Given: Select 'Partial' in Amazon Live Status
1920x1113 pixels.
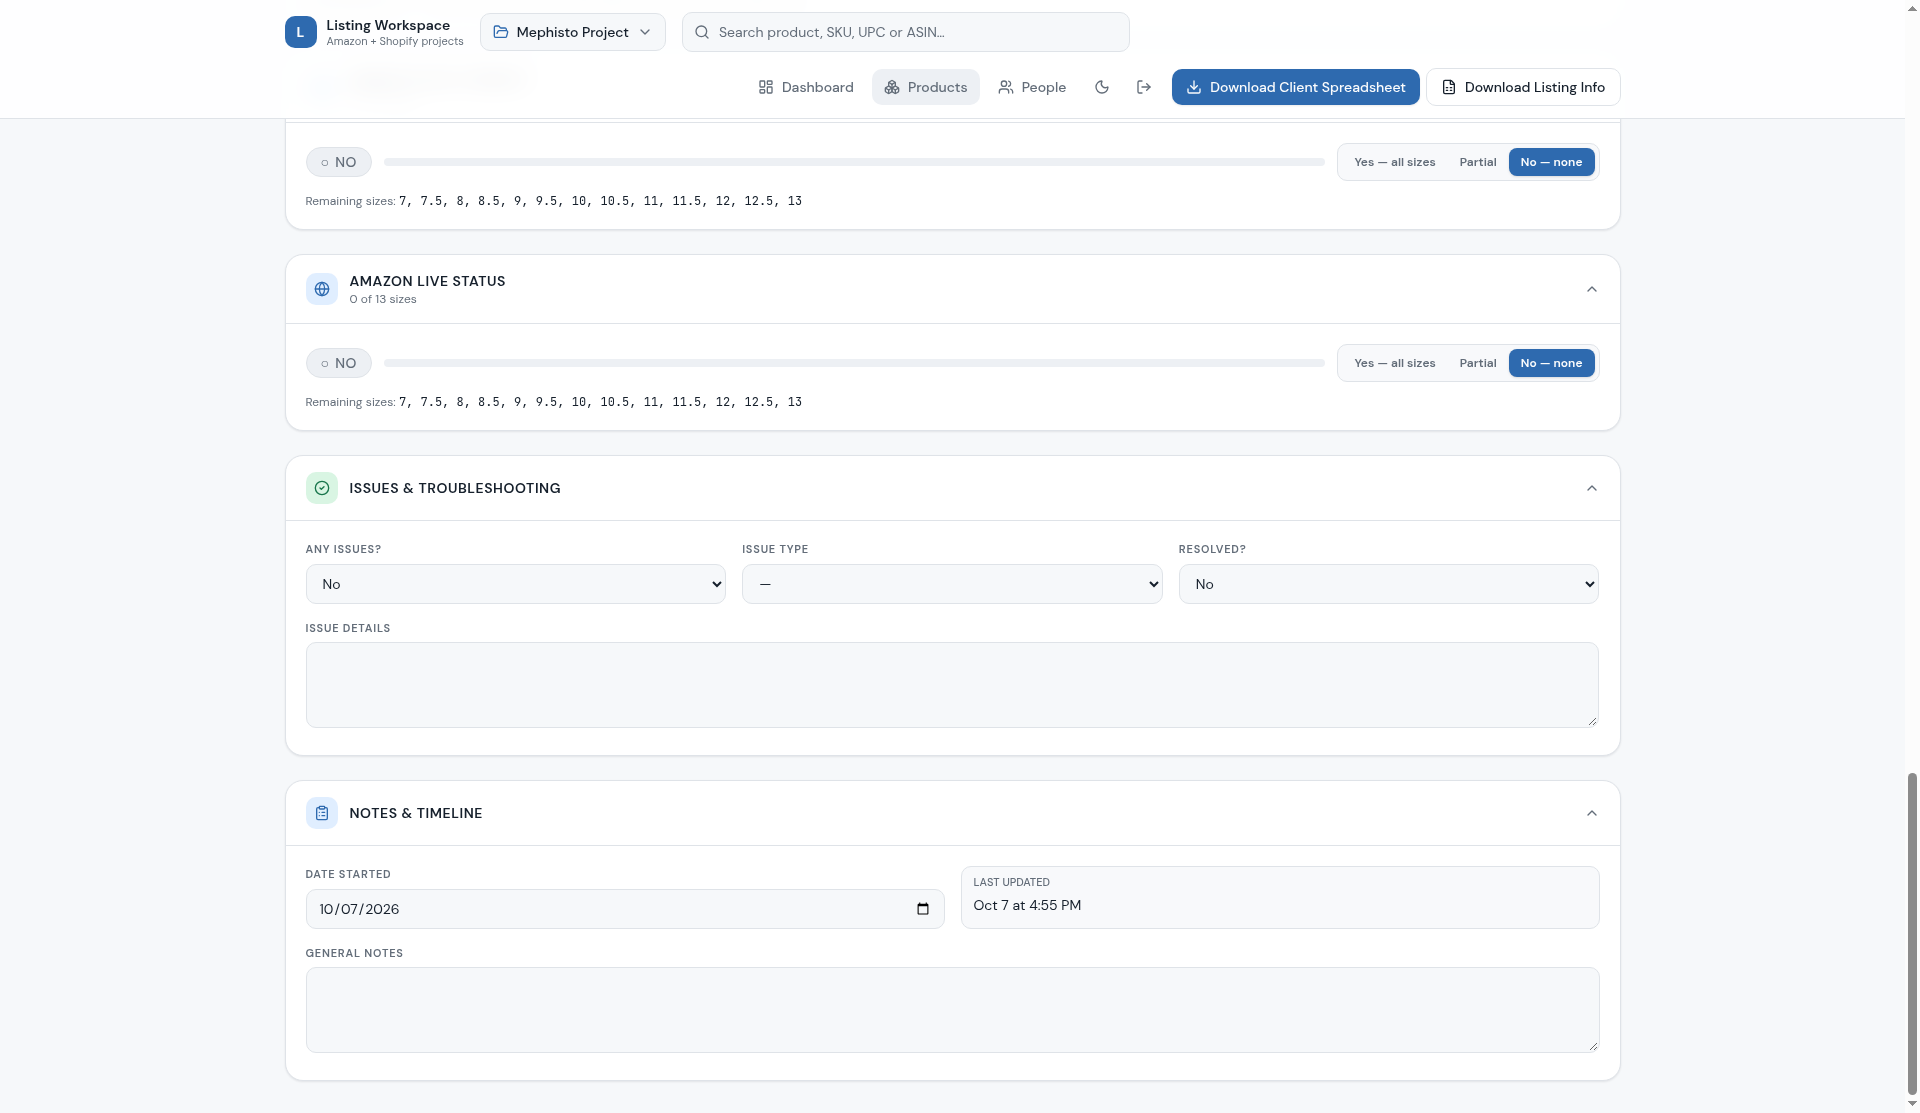Looking at the screenshot, I should pyautogui.click(x=1477, y=363).
